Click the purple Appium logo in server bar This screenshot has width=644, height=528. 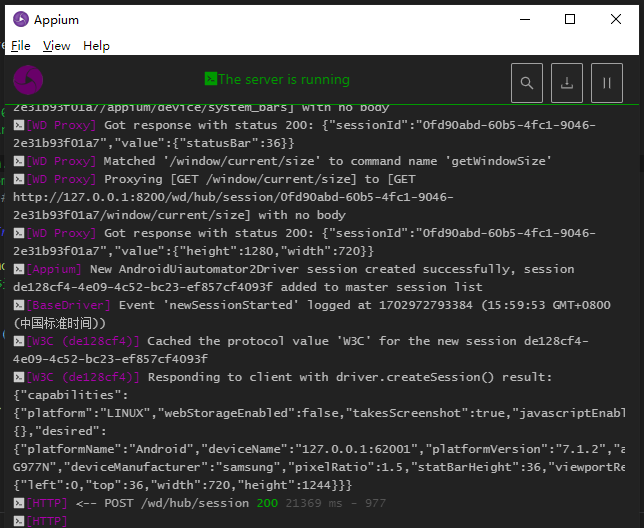click(30, 80)
